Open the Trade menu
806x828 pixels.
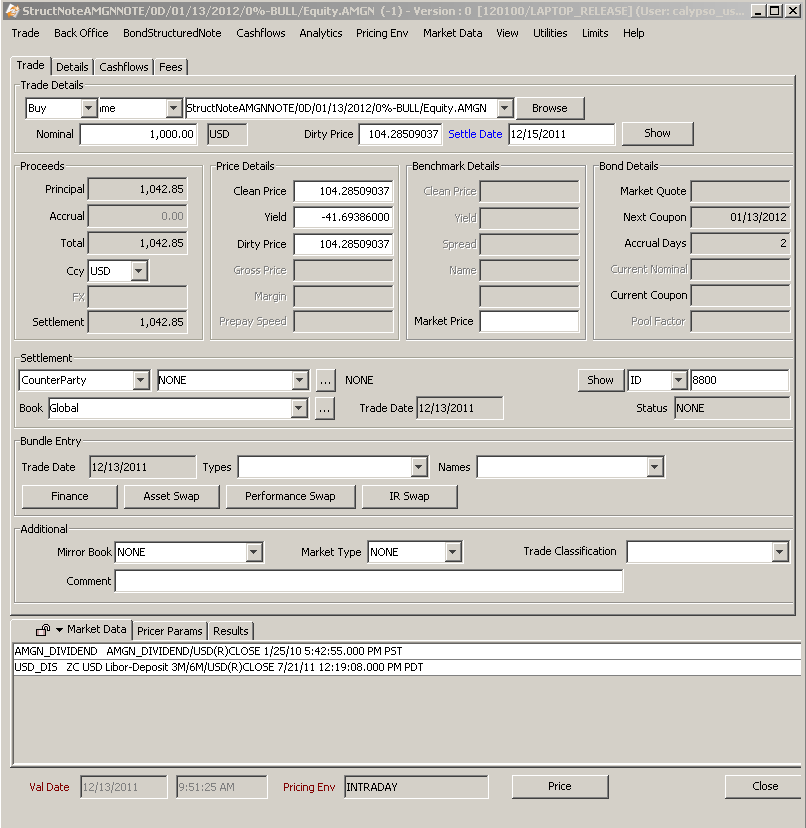pos(25,33)
